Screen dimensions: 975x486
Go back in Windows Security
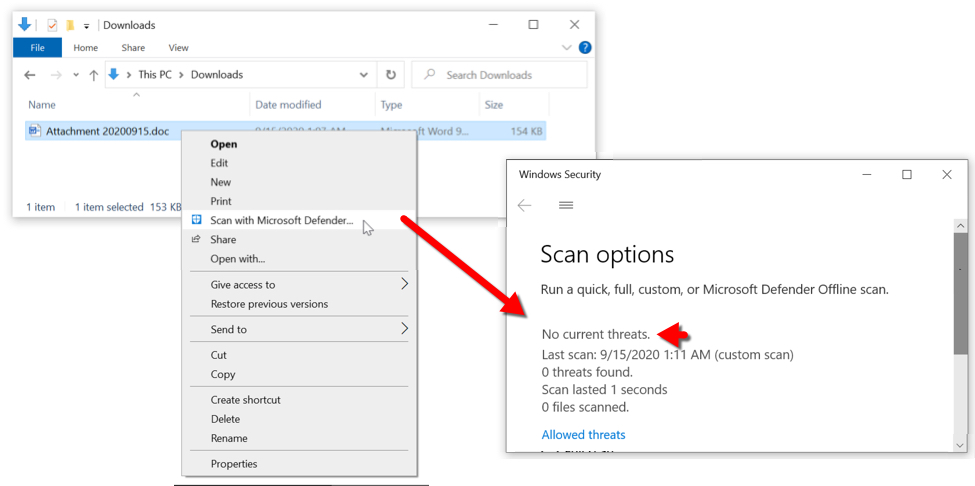click(524, 205)
